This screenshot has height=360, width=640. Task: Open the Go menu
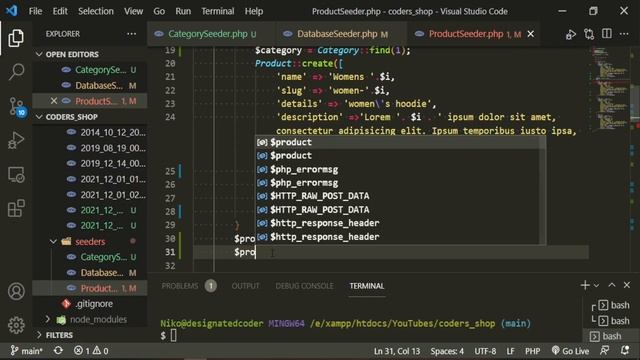[x=159, y=11]
